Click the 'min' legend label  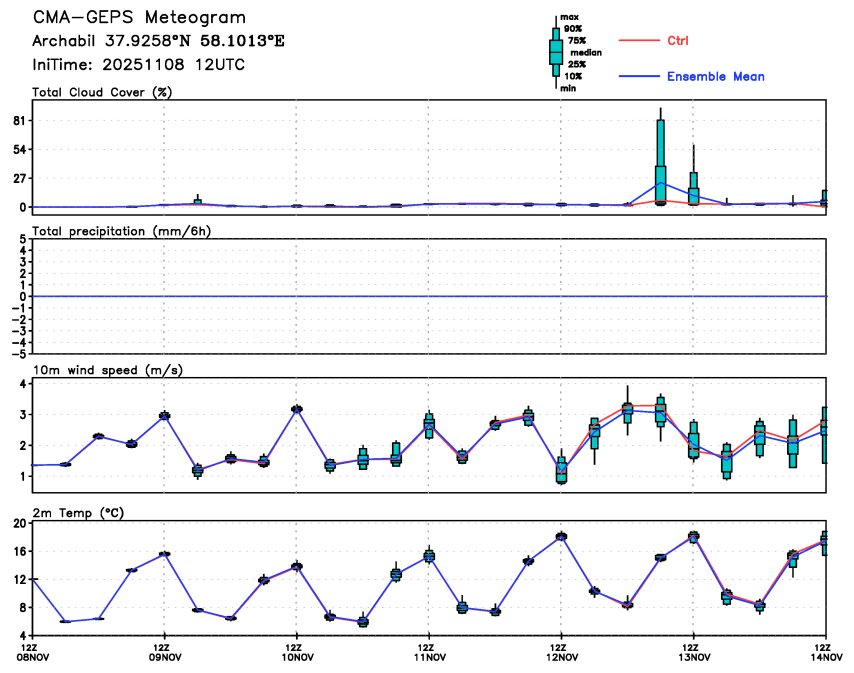tap(568, 88)
